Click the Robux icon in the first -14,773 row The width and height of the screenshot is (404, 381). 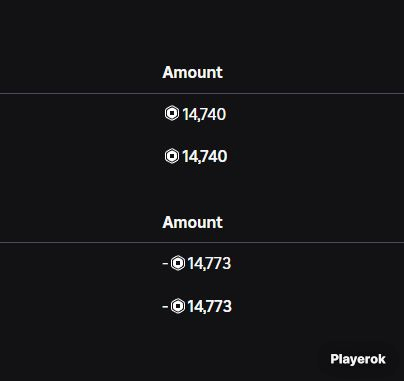[178, 263]
